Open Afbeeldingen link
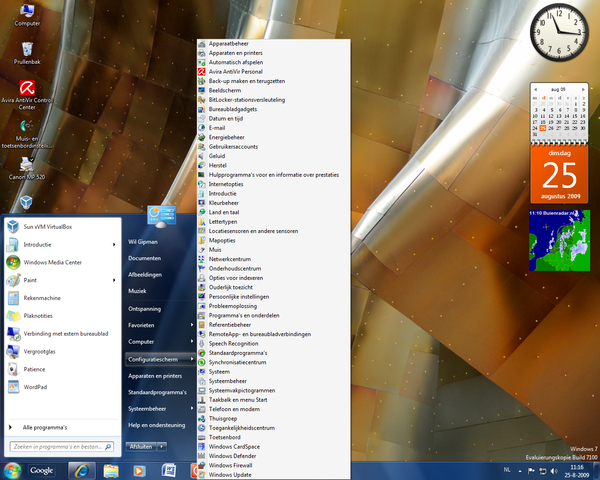Viewport: 600px width, 480px height. 145,275
